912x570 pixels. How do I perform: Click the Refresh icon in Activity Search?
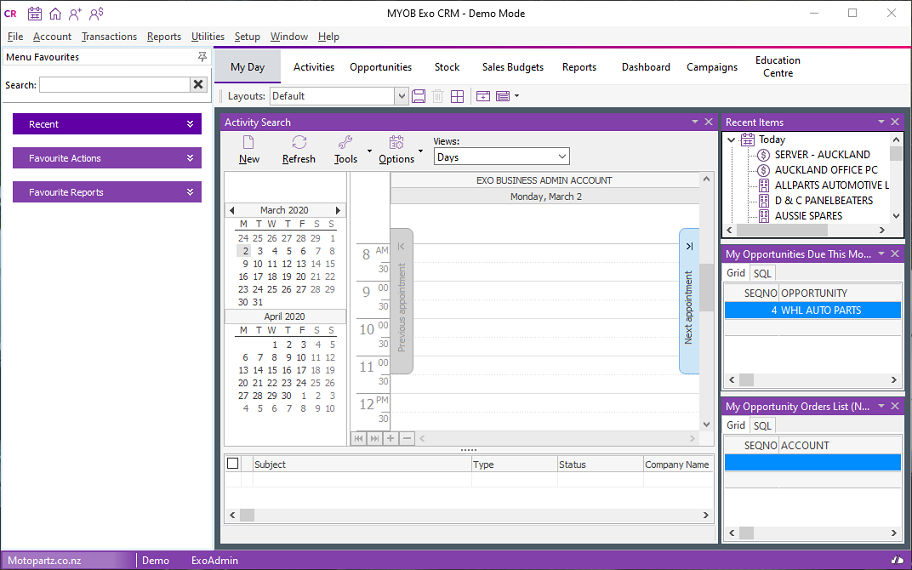(298, 143)
